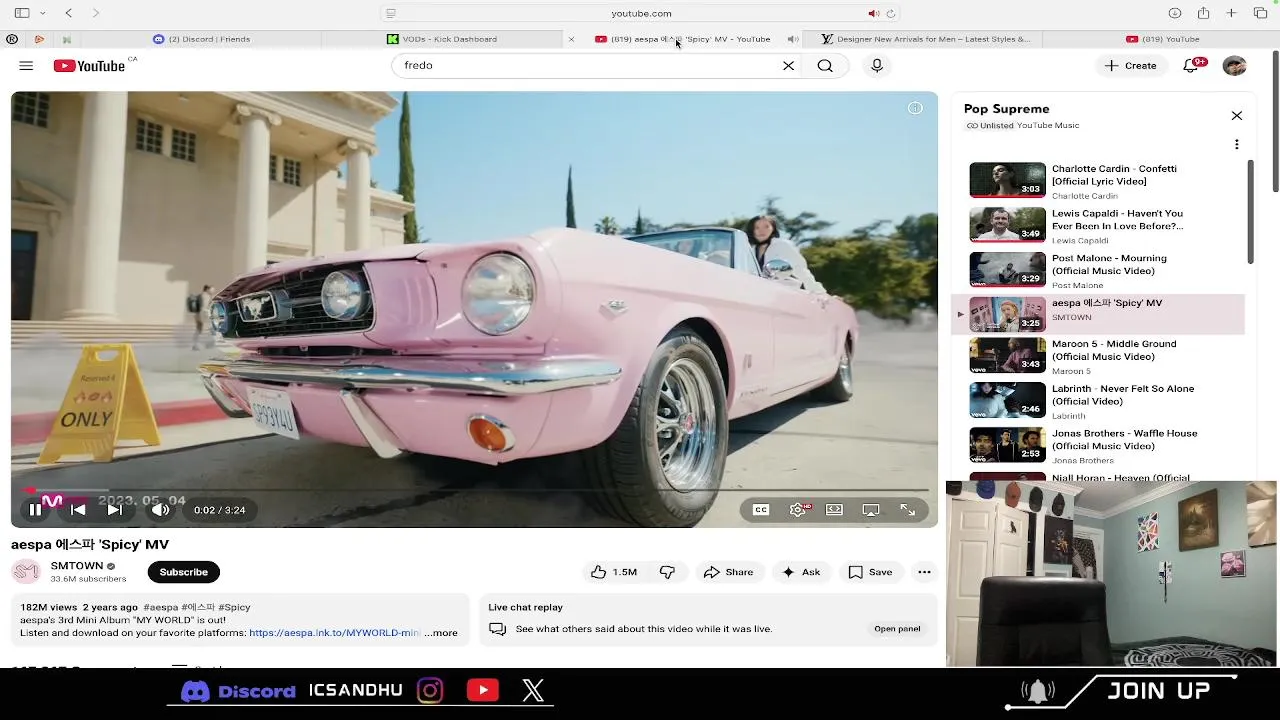Click the video info card icon
1280x720 pixels.
pos(915,108)
